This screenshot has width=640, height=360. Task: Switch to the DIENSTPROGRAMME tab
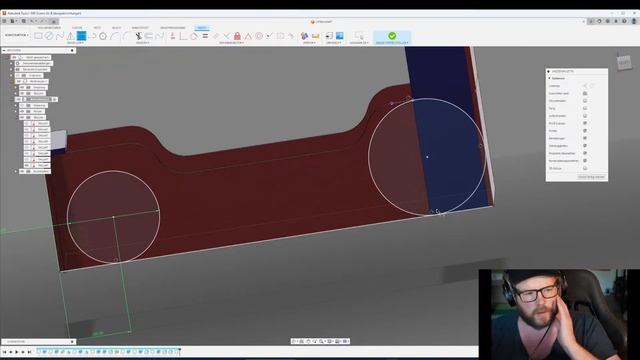click(173, 28)
